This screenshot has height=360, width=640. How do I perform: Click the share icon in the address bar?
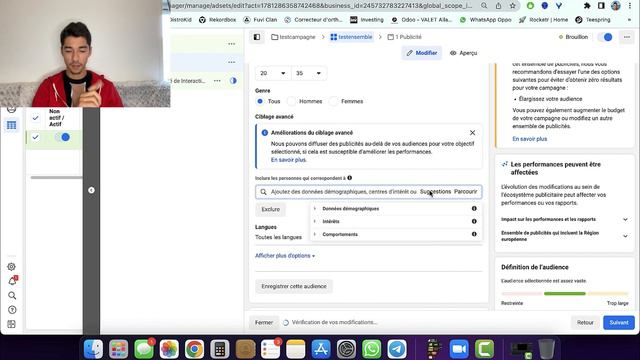[x=498, y=6]
